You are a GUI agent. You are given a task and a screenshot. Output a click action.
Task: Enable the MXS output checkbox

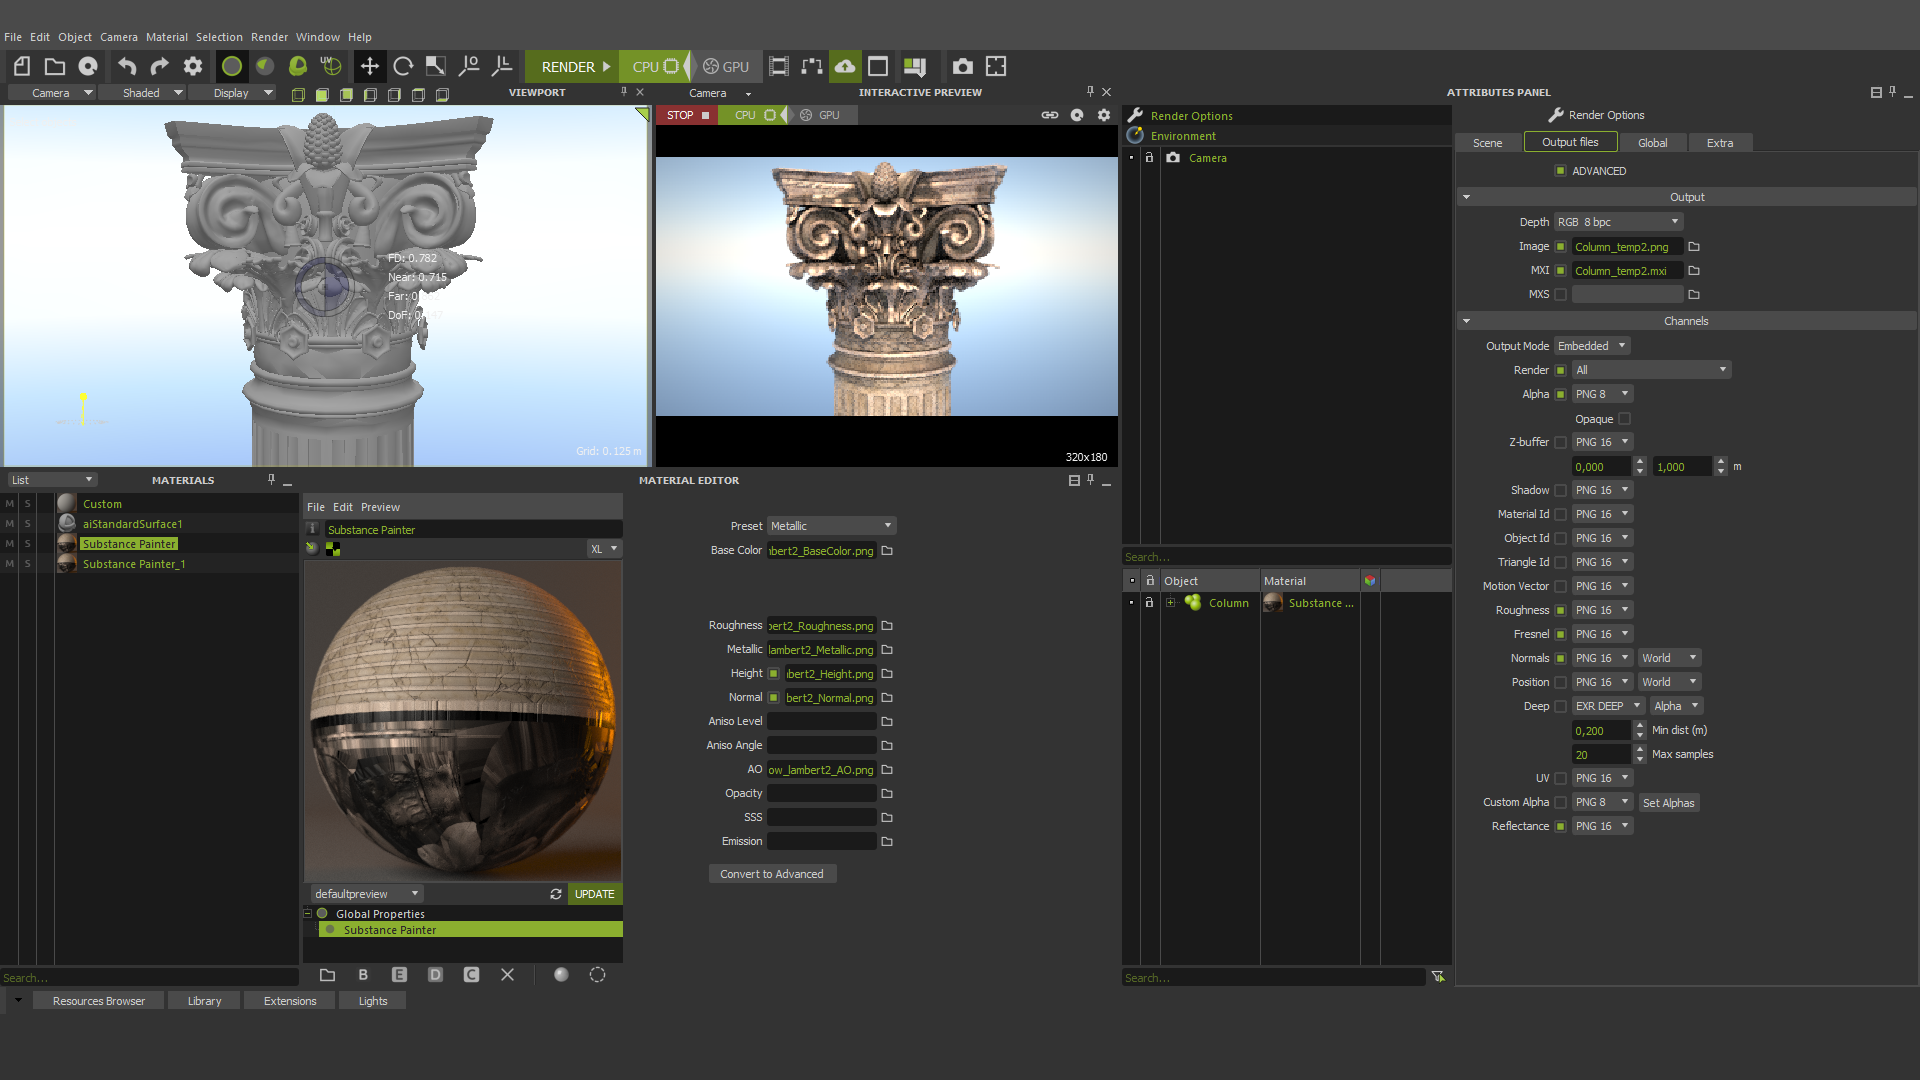(x=1560, y=295)
